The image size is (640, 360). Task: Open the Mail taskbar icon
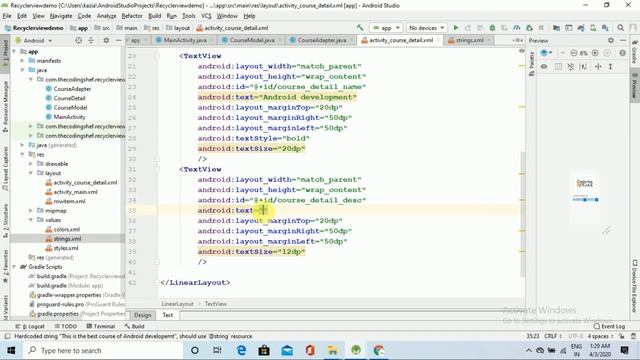point(287,350)
